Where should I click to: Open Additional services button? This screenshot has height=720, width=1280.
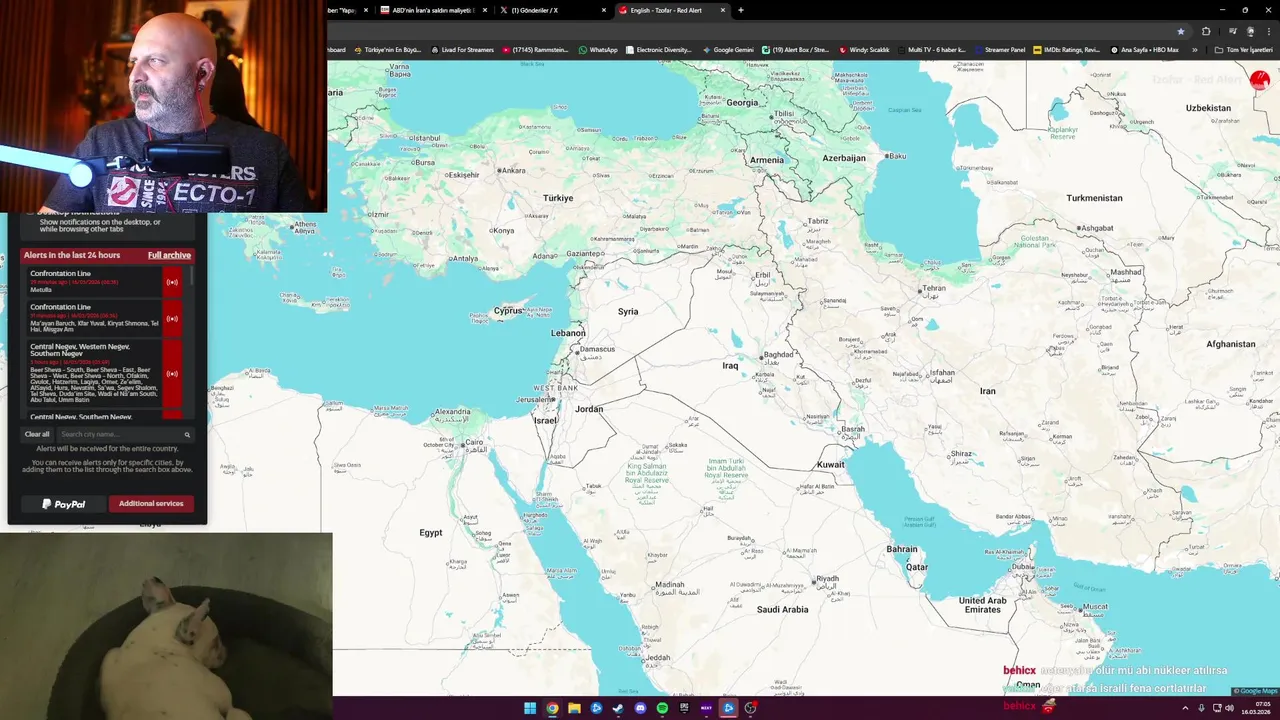[151, 504]
